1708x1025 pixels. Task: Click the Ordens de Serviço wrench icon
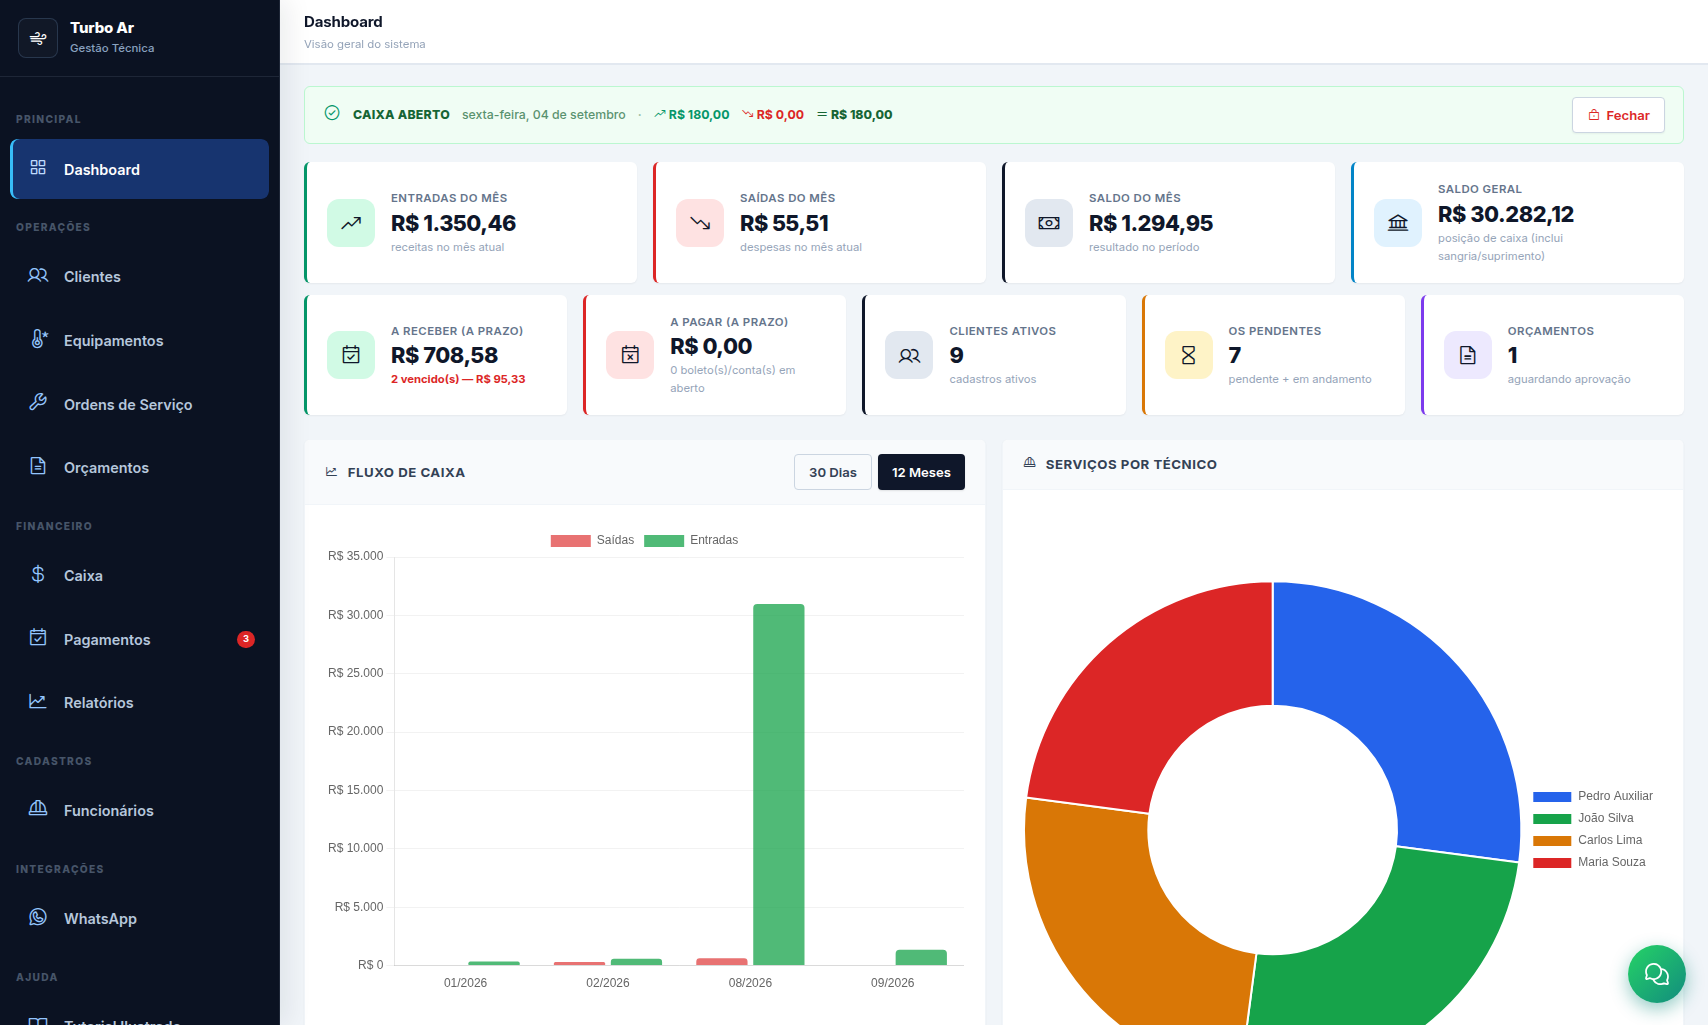point(38,402)
